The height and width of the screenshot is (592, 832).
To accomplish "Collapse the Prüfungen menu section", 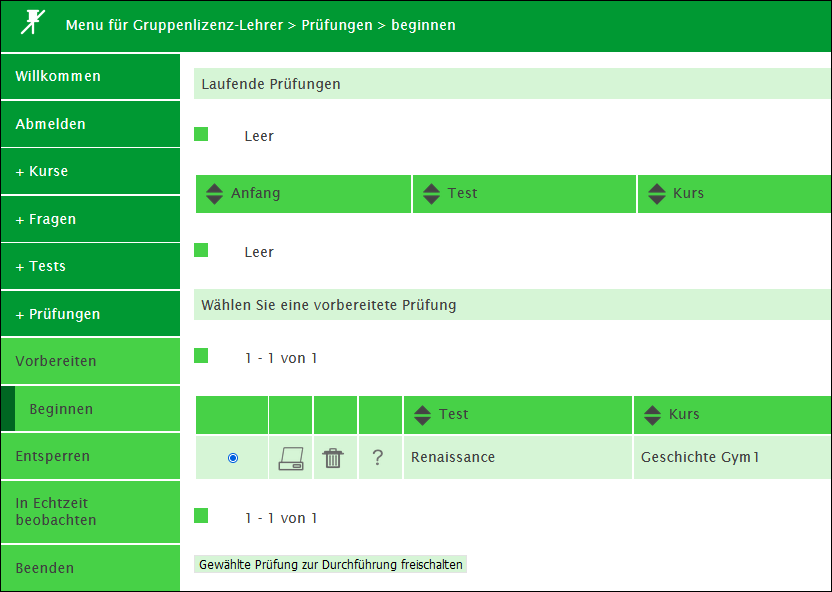I will 90,314.
